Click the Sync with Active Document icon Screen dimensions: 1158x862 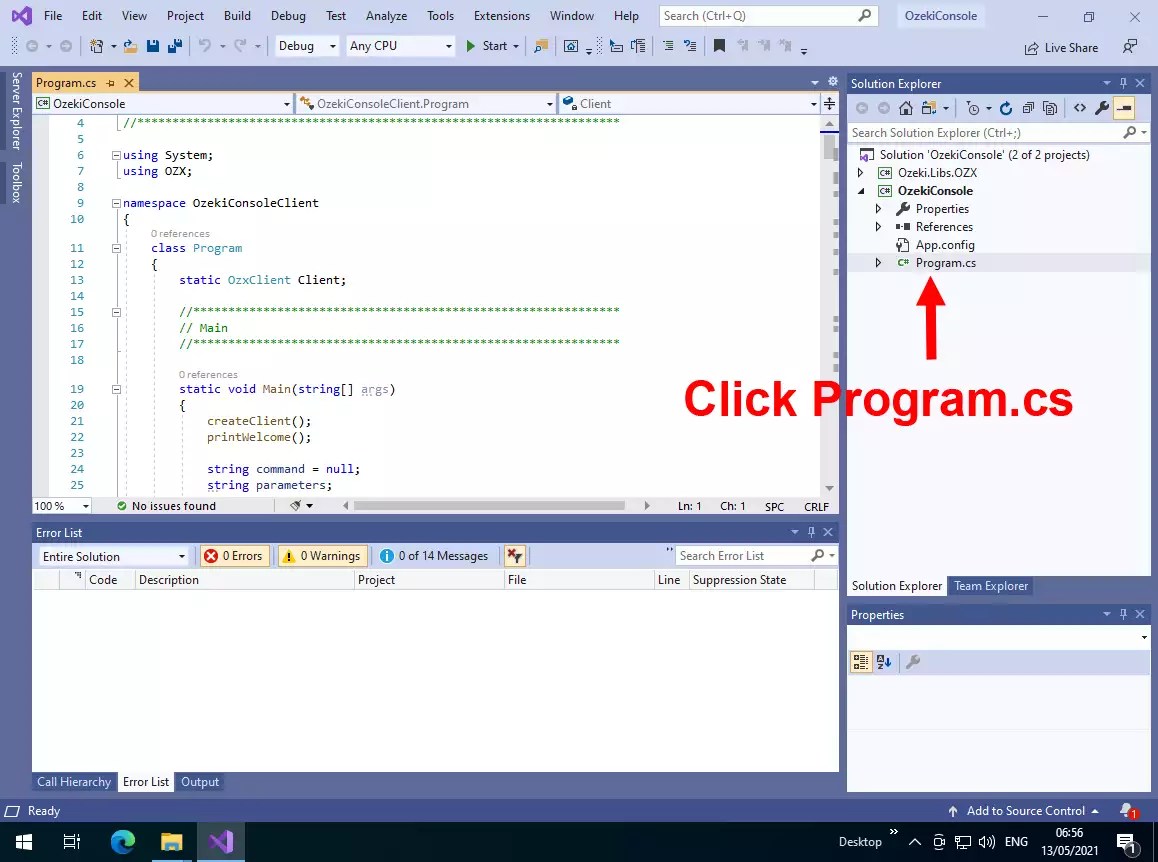click(929, 107)
